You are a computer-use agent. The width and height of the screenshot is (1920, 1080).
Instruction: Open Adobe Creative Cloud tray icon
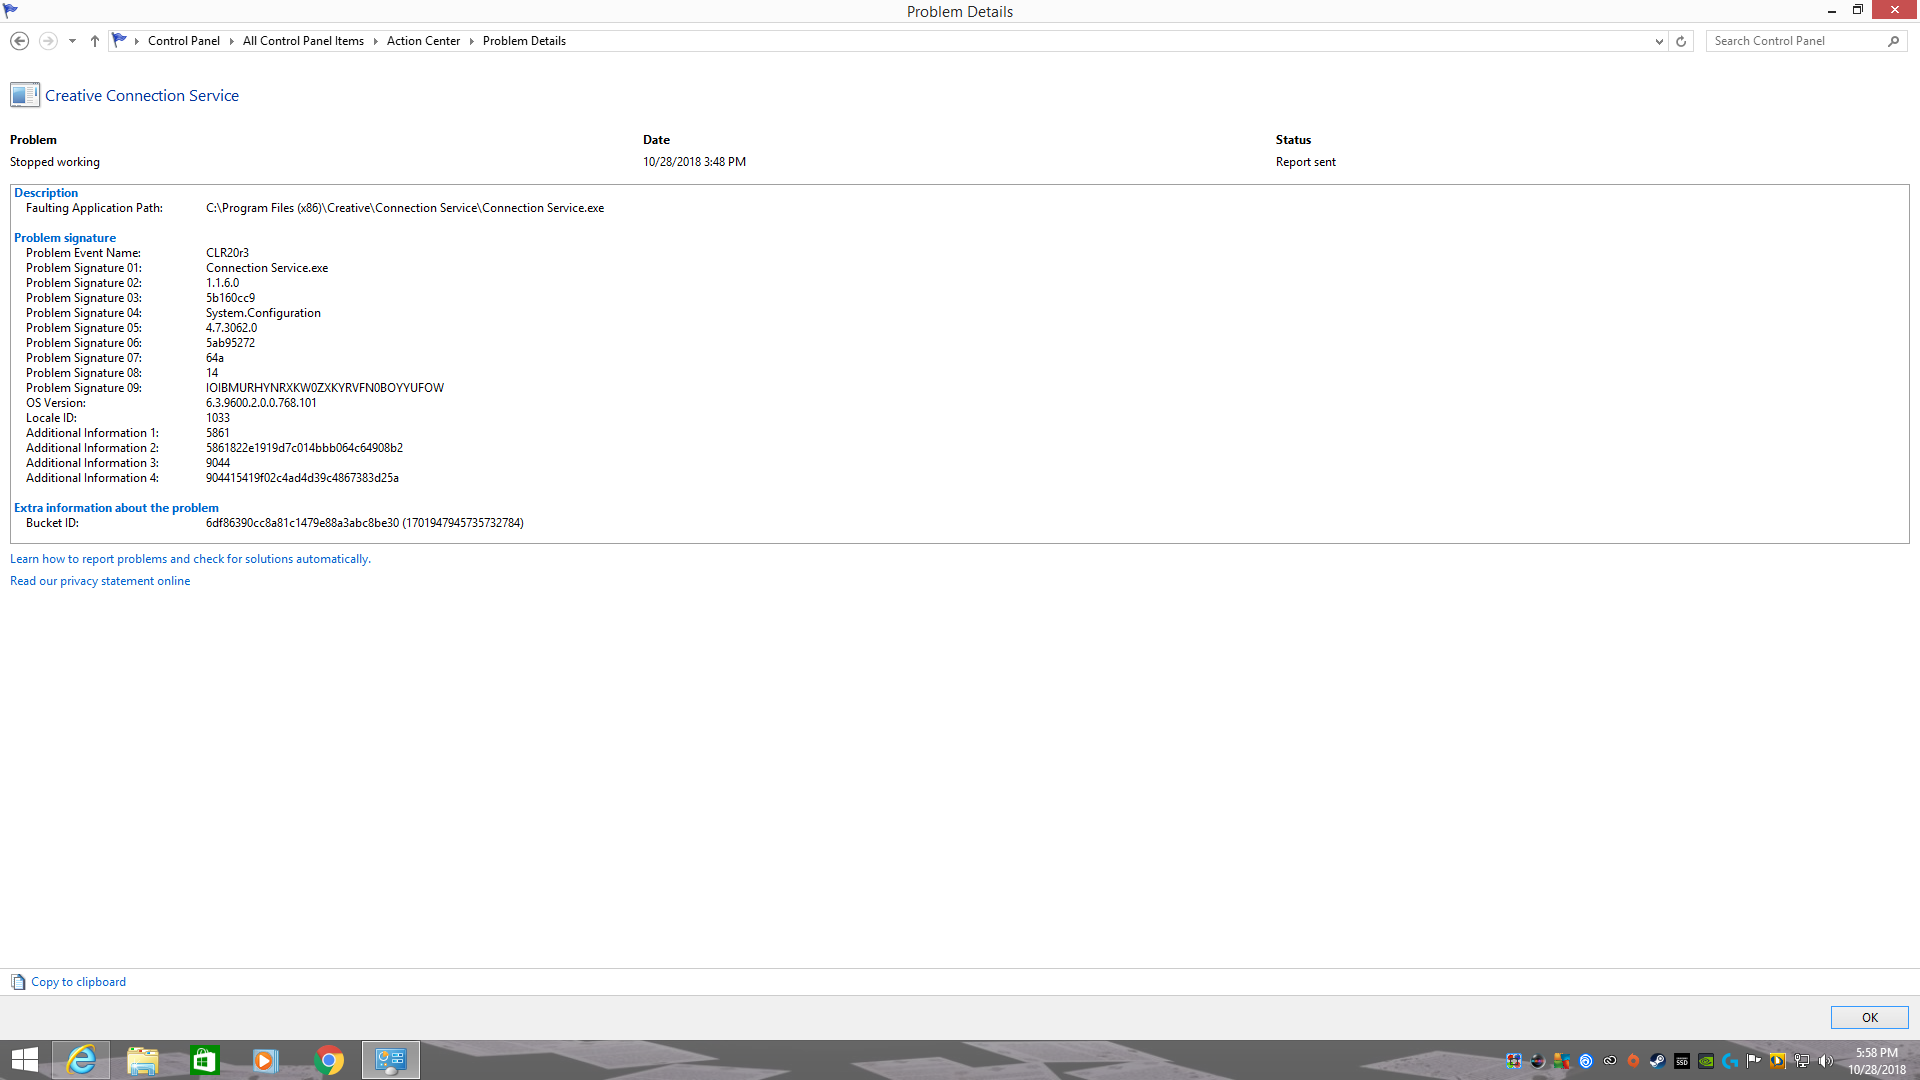[1610, 1061]
